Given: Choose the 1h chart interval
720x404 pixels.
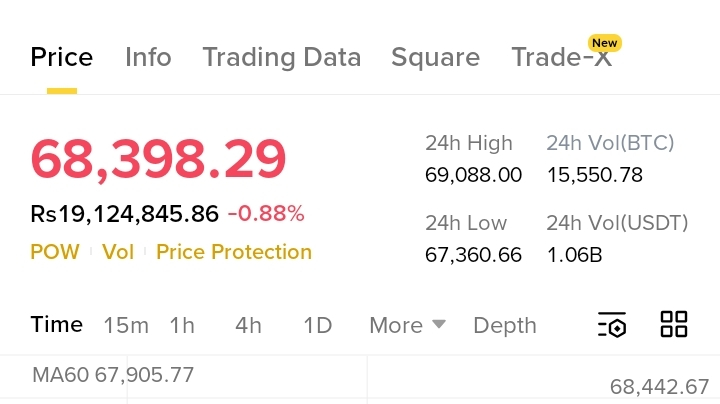Looking at the screenshot, I should click(x=182, y=325).
